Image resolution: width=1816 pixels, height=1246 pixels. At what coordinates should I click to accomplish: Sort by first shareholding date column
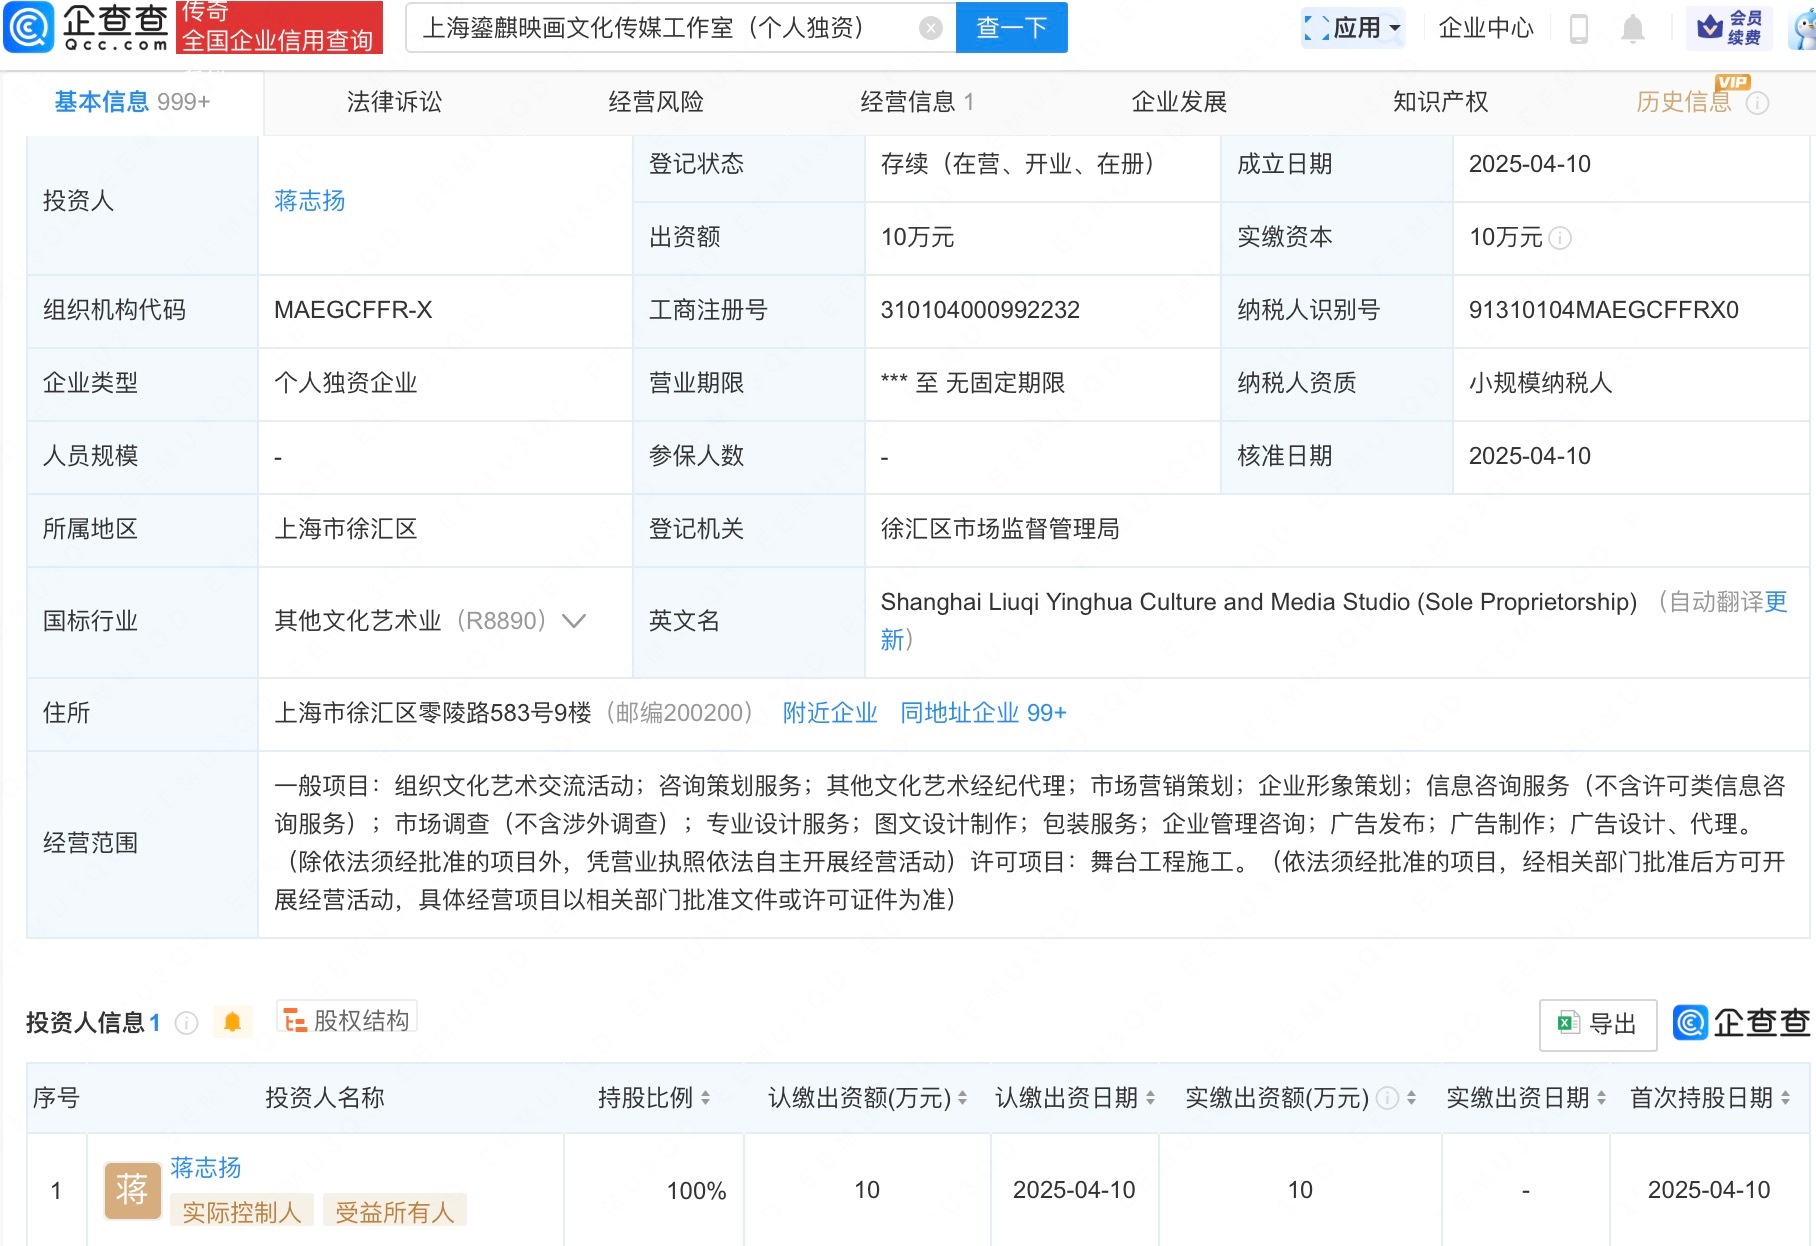click(1785, 1098)
